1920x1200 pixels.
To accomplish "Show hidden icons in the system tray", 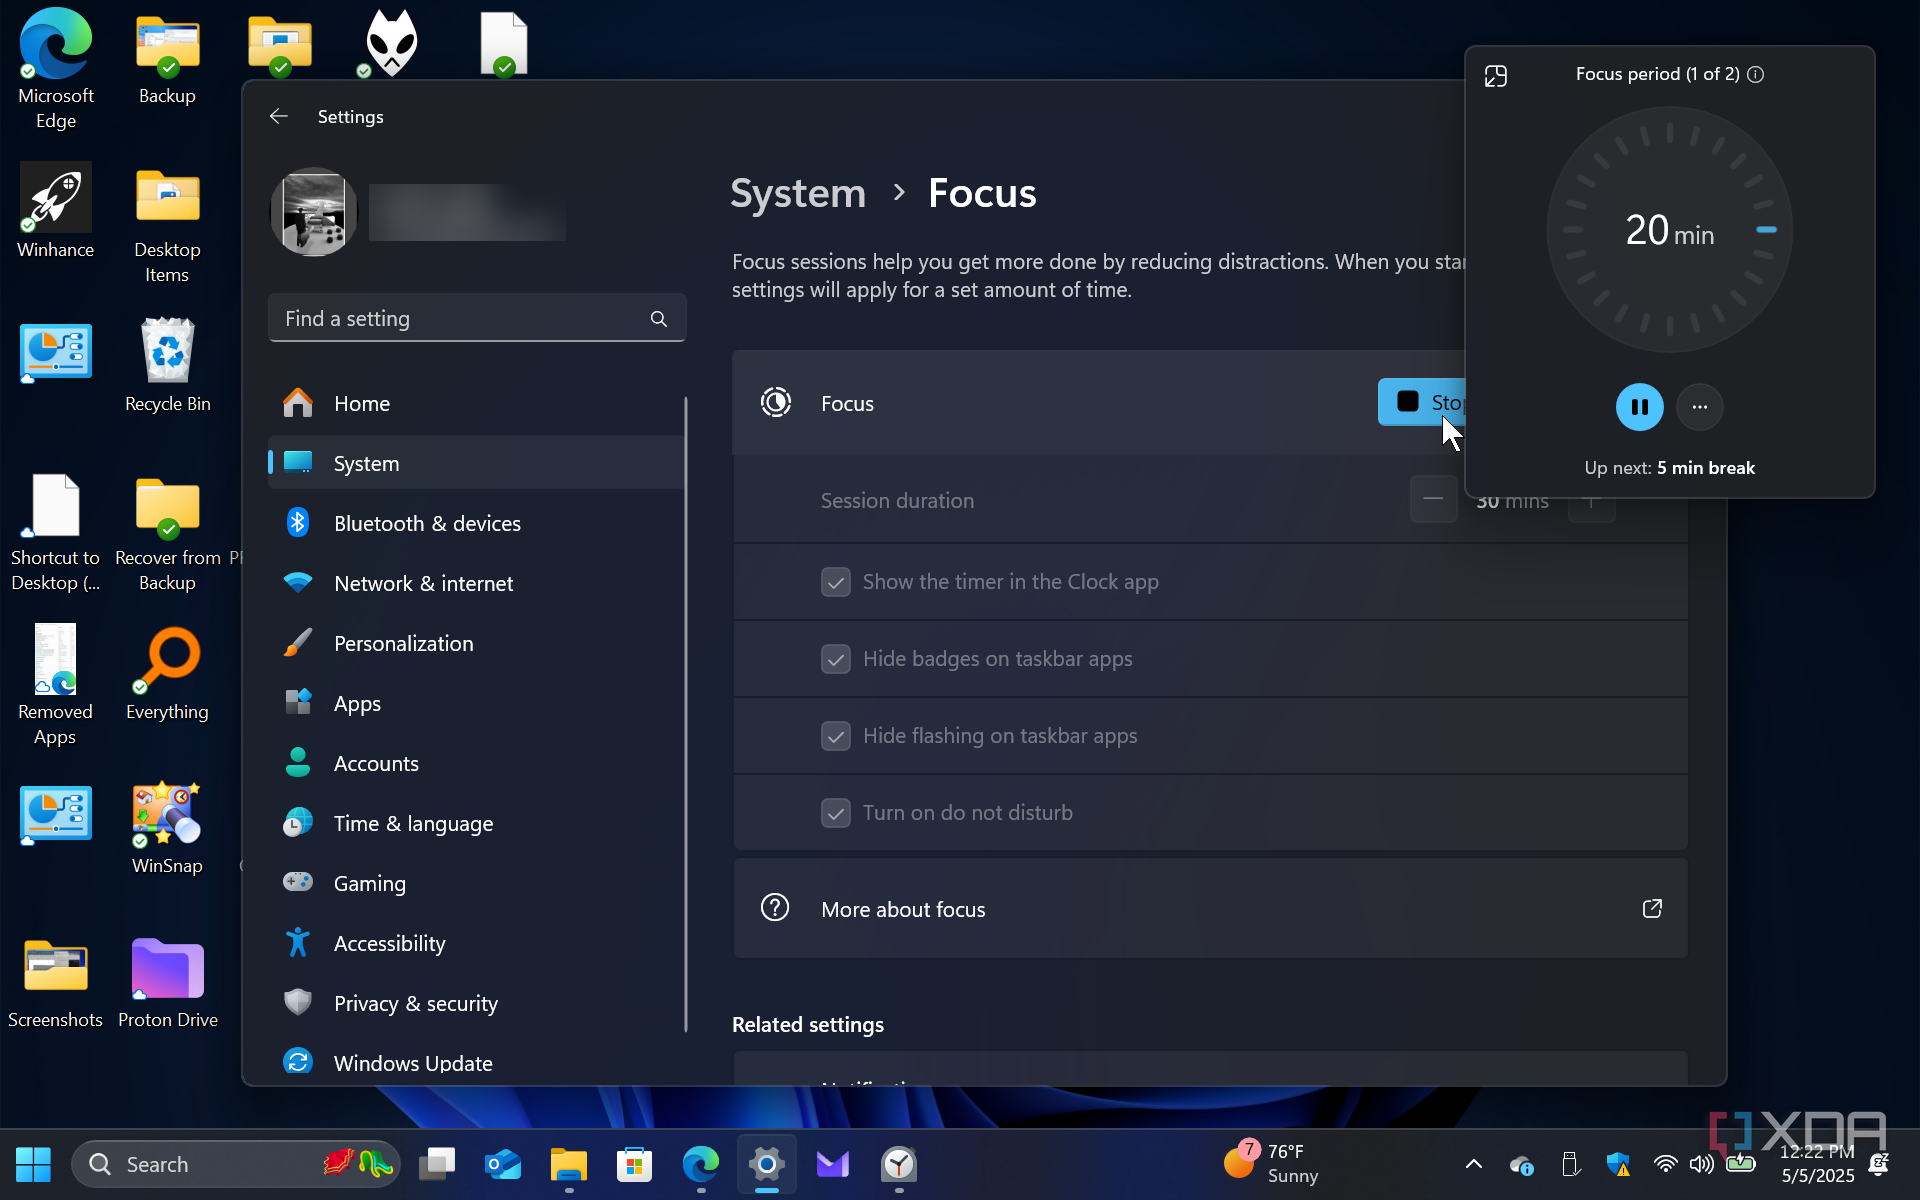I will 1474,1164.
